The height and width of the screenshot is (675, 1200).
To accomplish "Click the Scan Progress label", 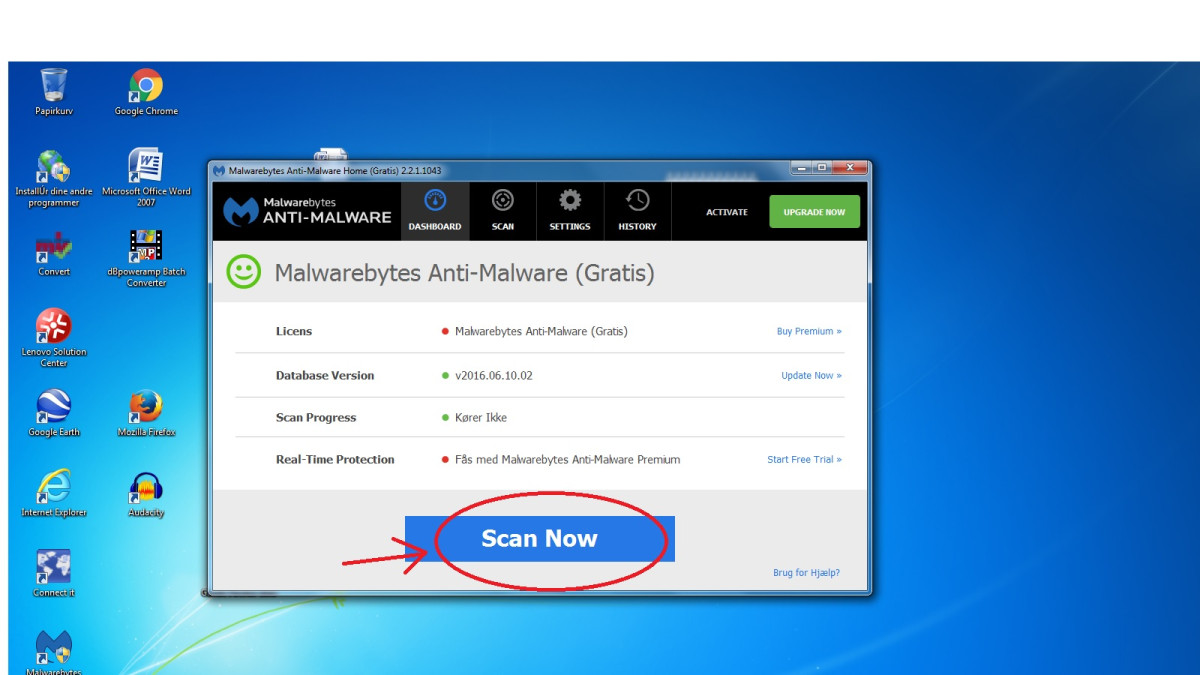I will click(x=316, y=418).
